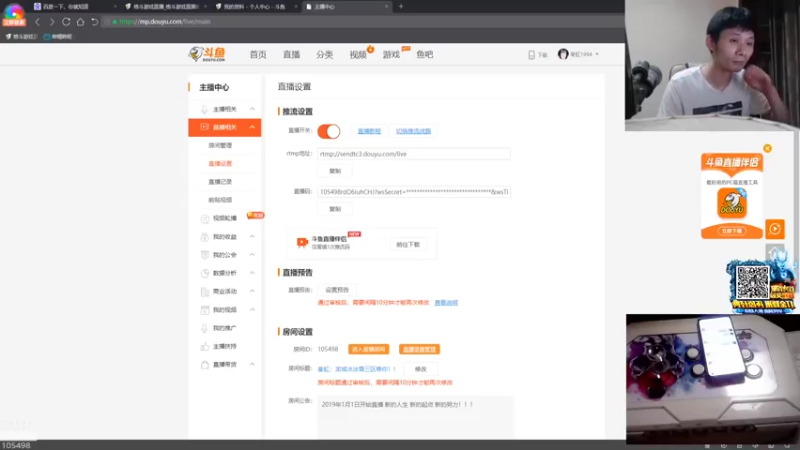Click 前往下载 for 斗鱼直播伴侣

pos(408,245)
